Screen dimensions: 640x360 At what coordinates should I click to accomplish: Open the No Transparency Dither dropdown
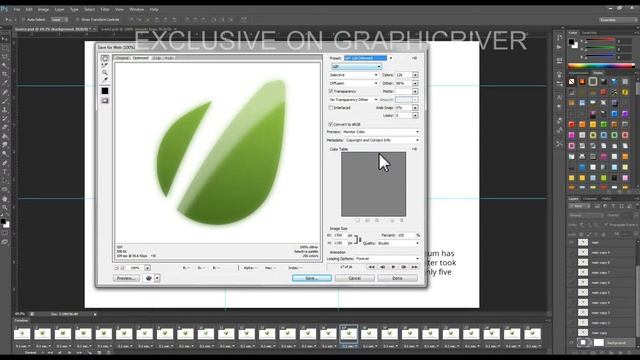pyautogui.click(x=353, y=100)
